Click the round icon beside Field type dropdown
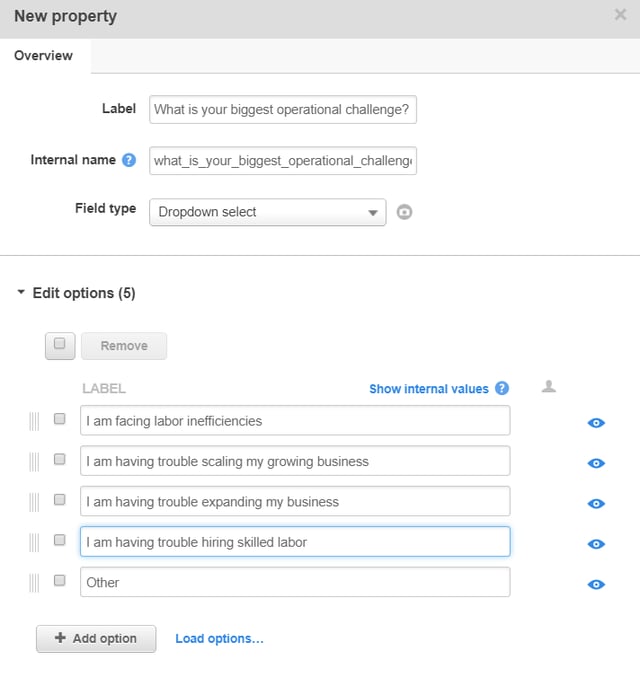Screen dimensions: 640x686 pyautogui.click(x=404, y=212)
